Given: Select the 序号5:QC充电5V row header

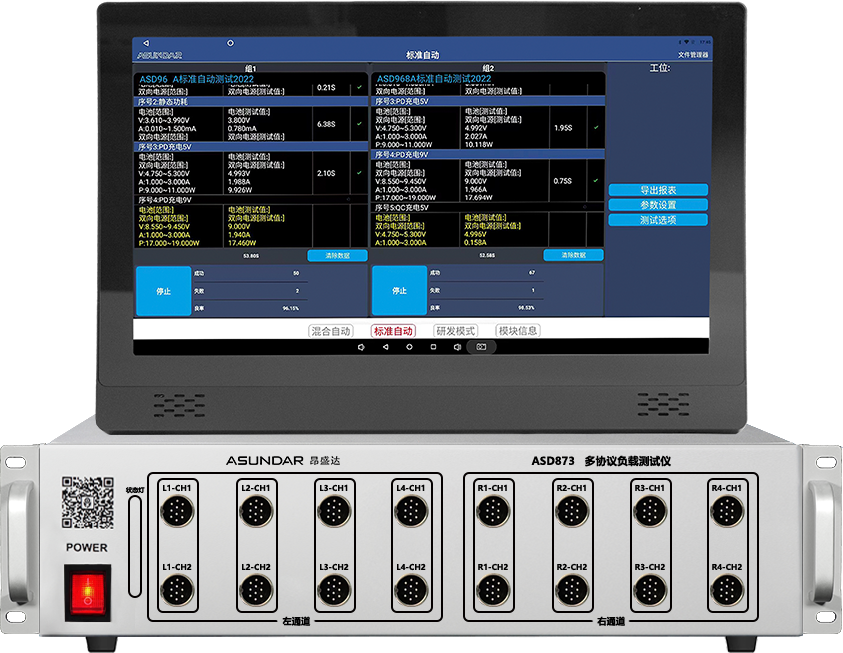Looking at the screenshot, I should point(488,207).
